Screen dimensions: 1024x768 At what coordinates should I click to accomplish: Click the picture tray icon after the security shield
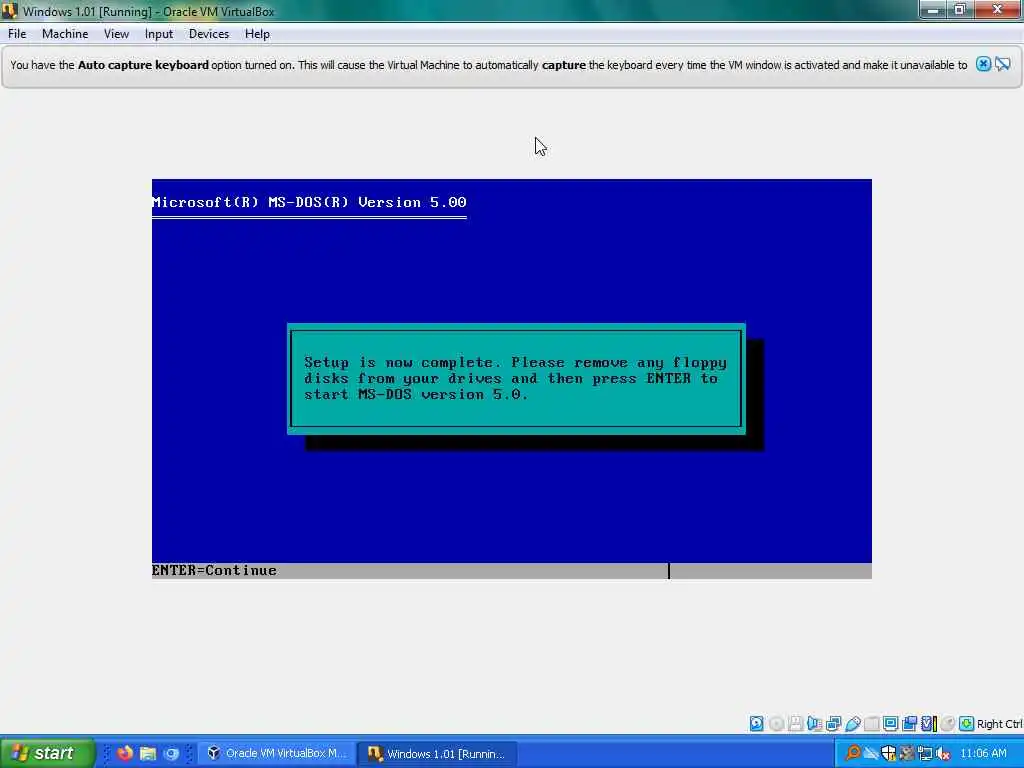coord(907,753)
